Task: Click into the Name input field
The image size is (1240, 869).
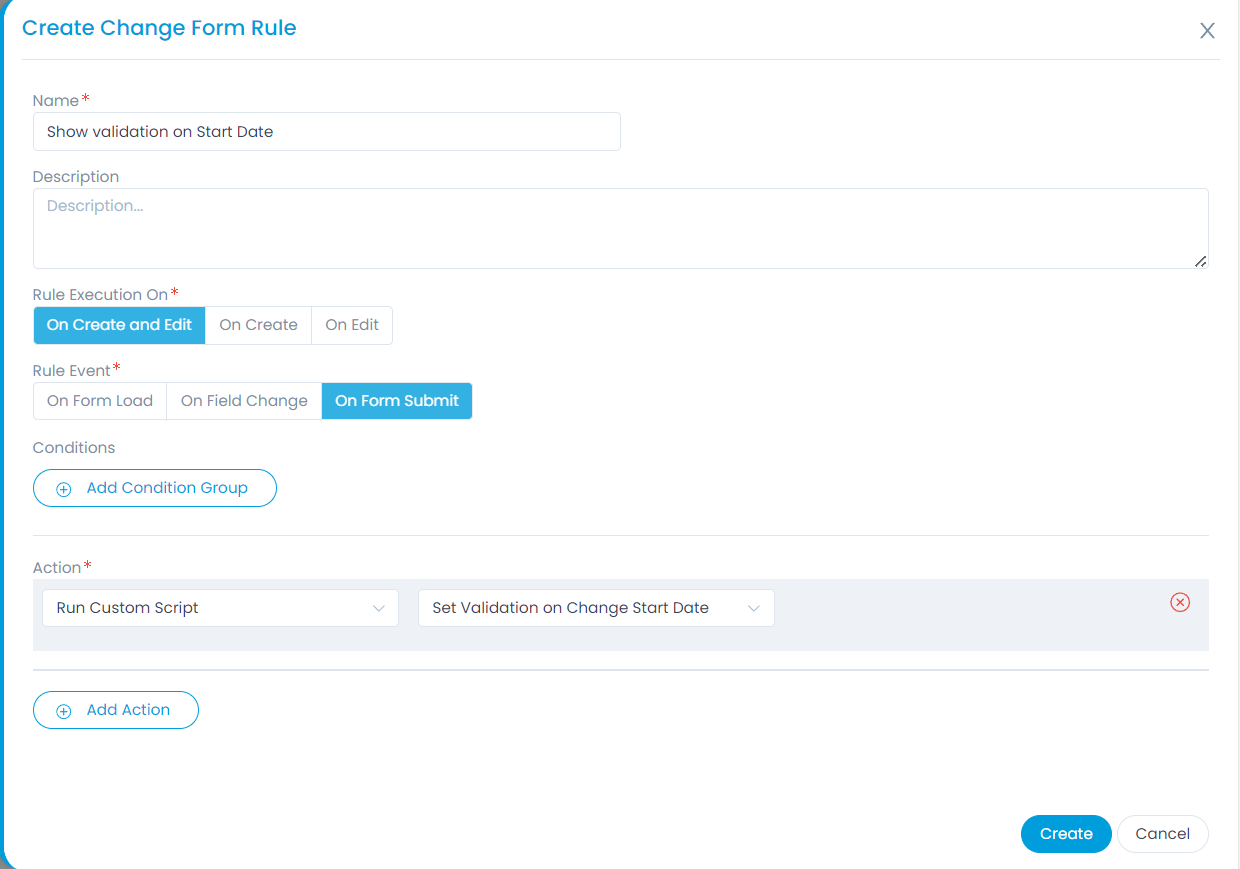Action: (x=326, y=132)
